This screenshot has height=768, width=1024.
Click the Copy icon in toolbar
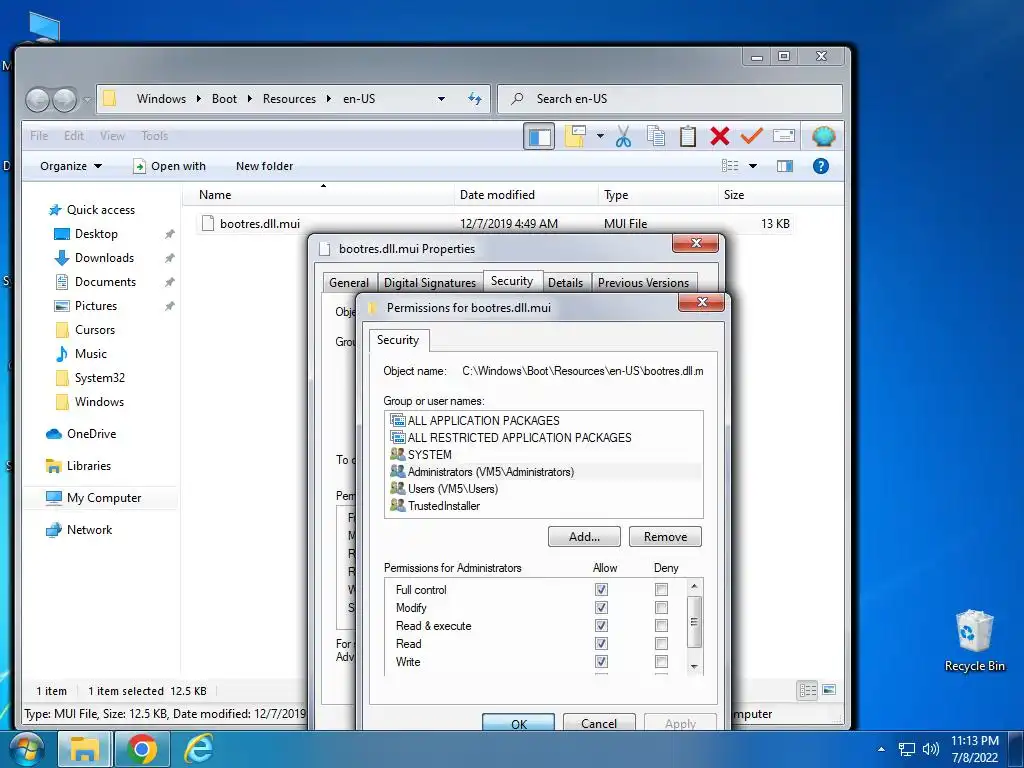(656, 136)
